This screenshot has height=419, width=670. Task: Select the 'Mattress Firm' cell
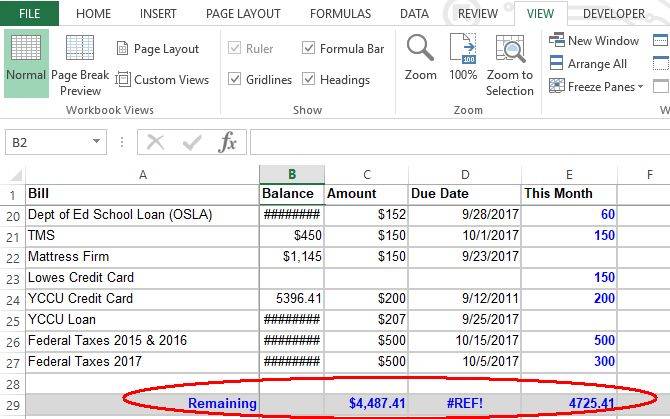142,257
